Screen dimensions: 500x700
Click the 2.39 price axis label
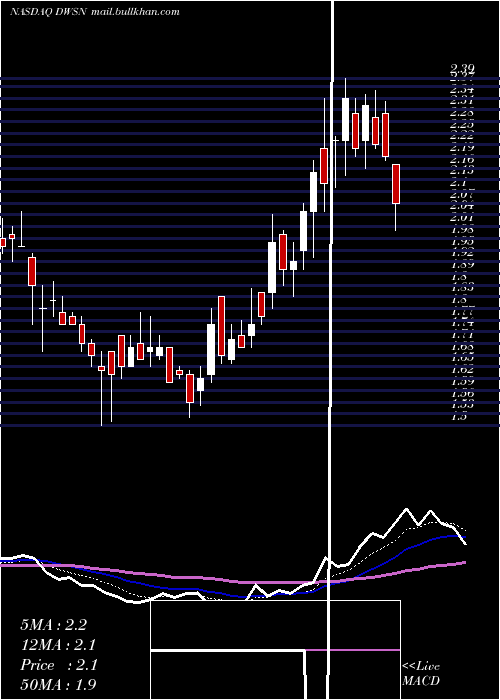[462, 68]
